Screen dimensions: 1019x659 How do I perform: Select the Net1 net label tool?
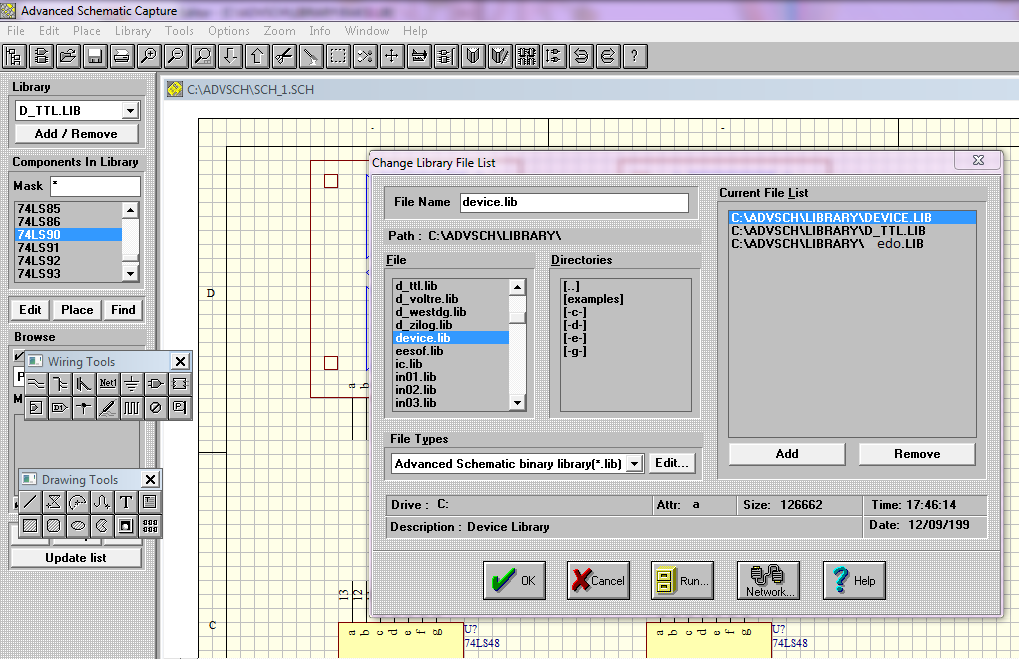[108, 383]
